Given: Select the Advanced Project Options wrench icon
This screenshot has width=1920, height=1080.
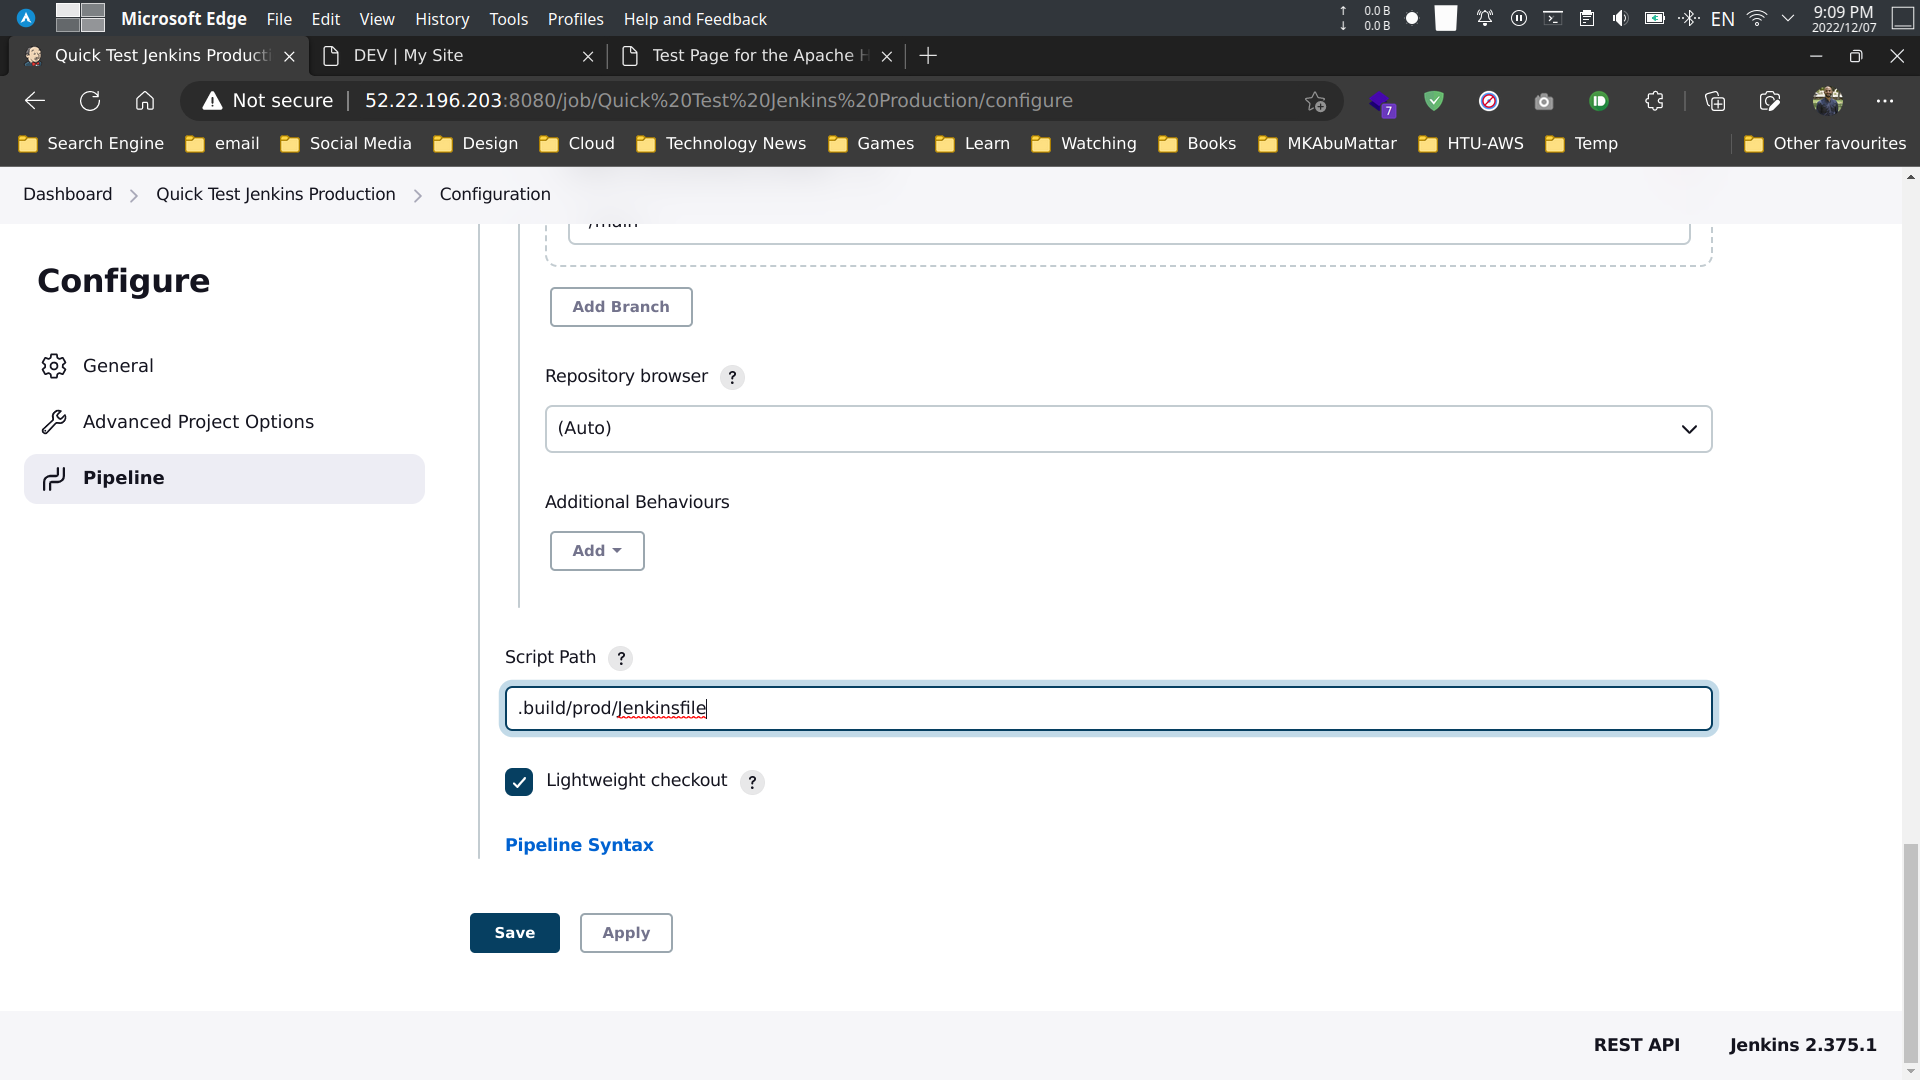Looking at the screenshot, I should tap(54, 421).
